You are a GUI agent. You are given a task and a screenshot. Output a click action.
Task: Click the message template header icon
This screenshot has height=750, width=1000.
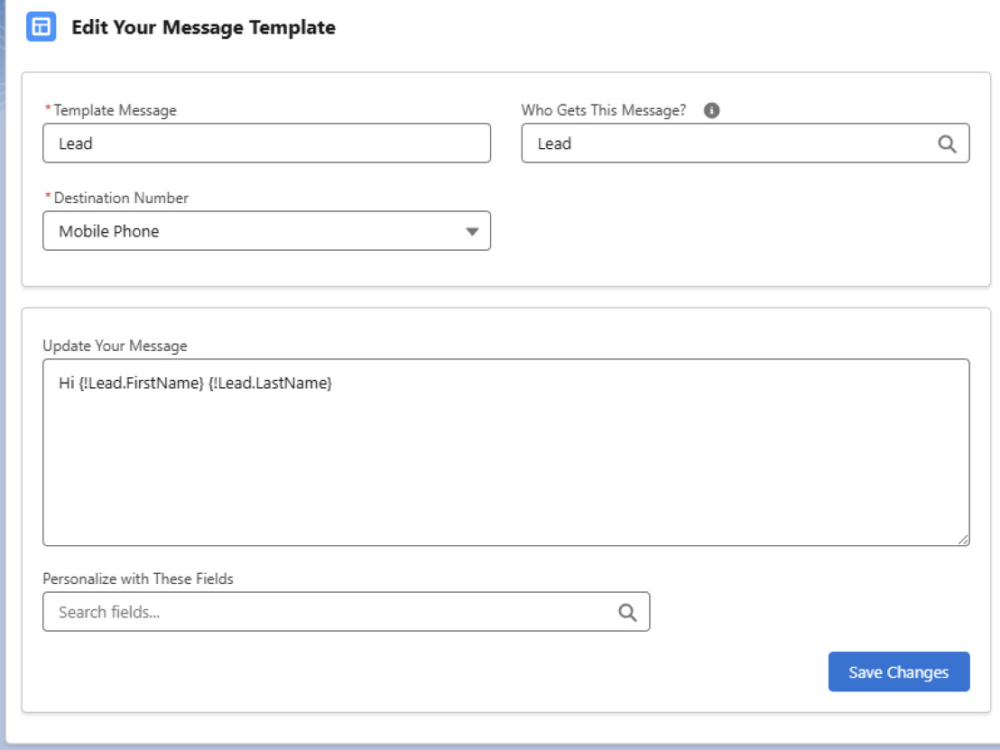click(41, 27)
